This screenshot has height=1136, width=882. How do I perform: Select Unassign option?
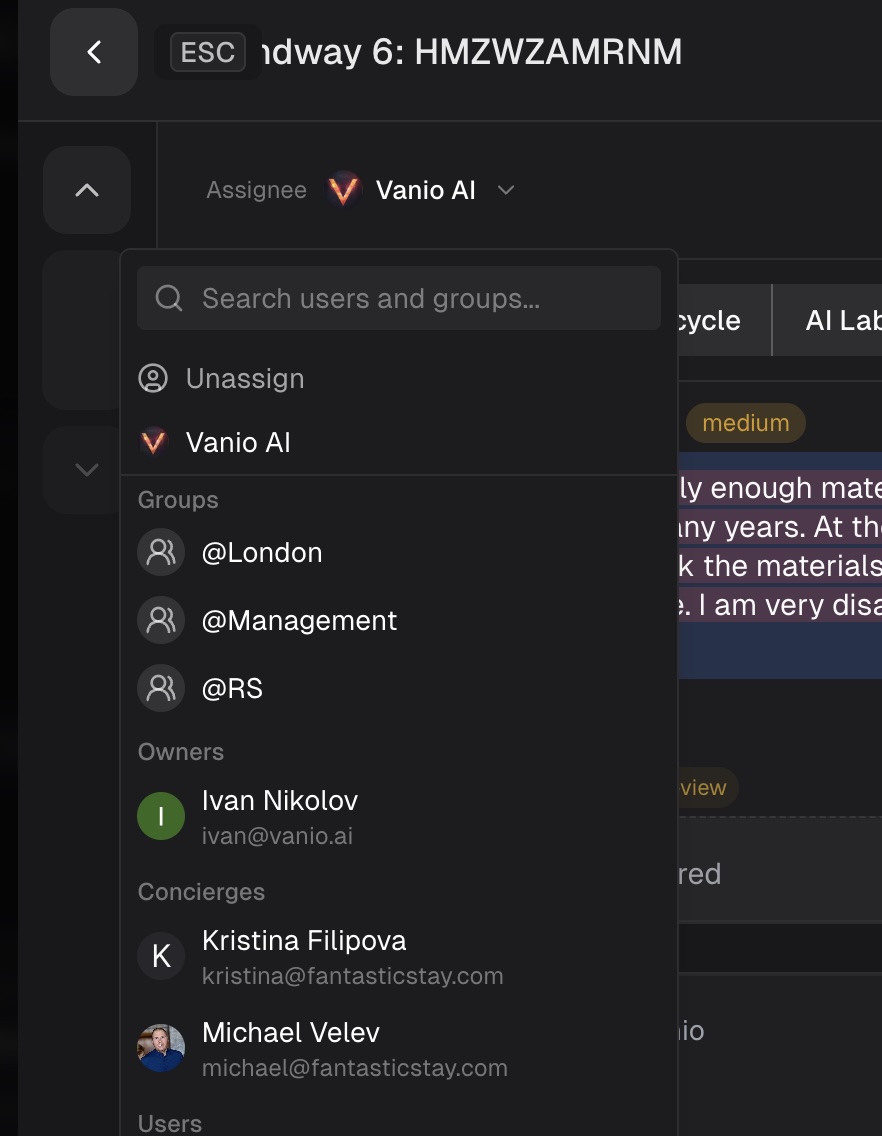[245, 378]
